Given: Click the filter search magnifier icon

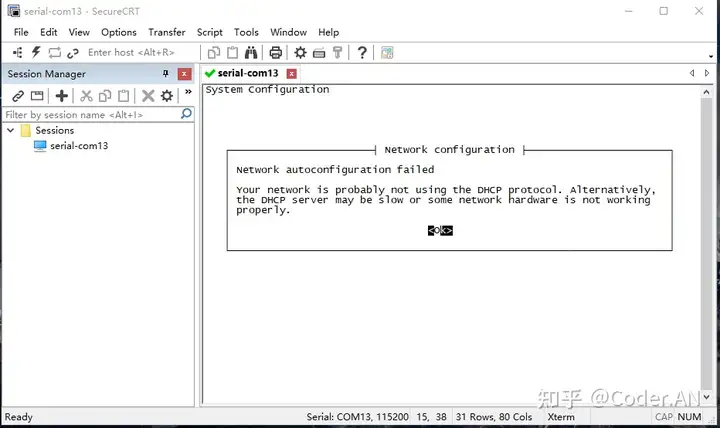Looking at the screenshot, I should [x=186, y=113].
